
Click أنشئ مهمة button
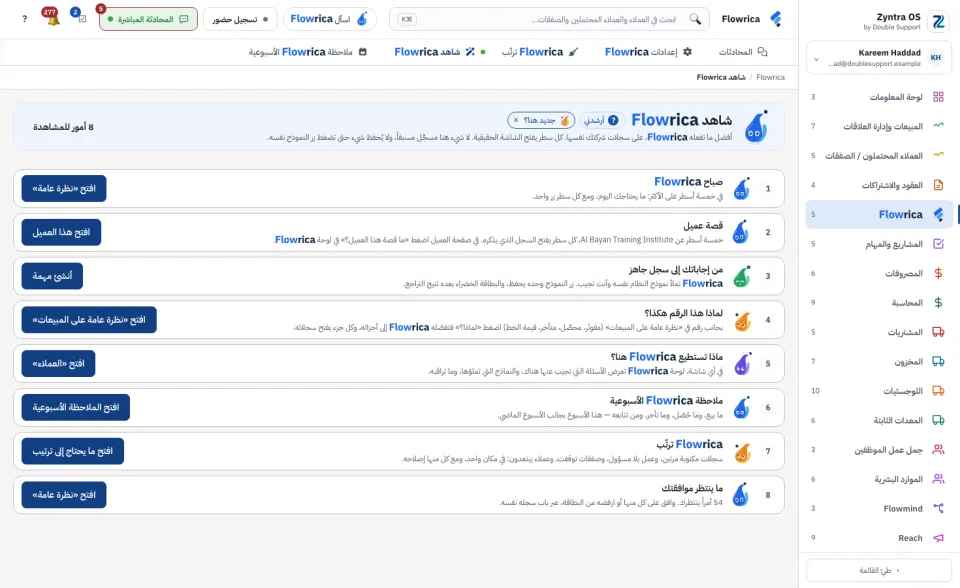click(x=52, y=276)
